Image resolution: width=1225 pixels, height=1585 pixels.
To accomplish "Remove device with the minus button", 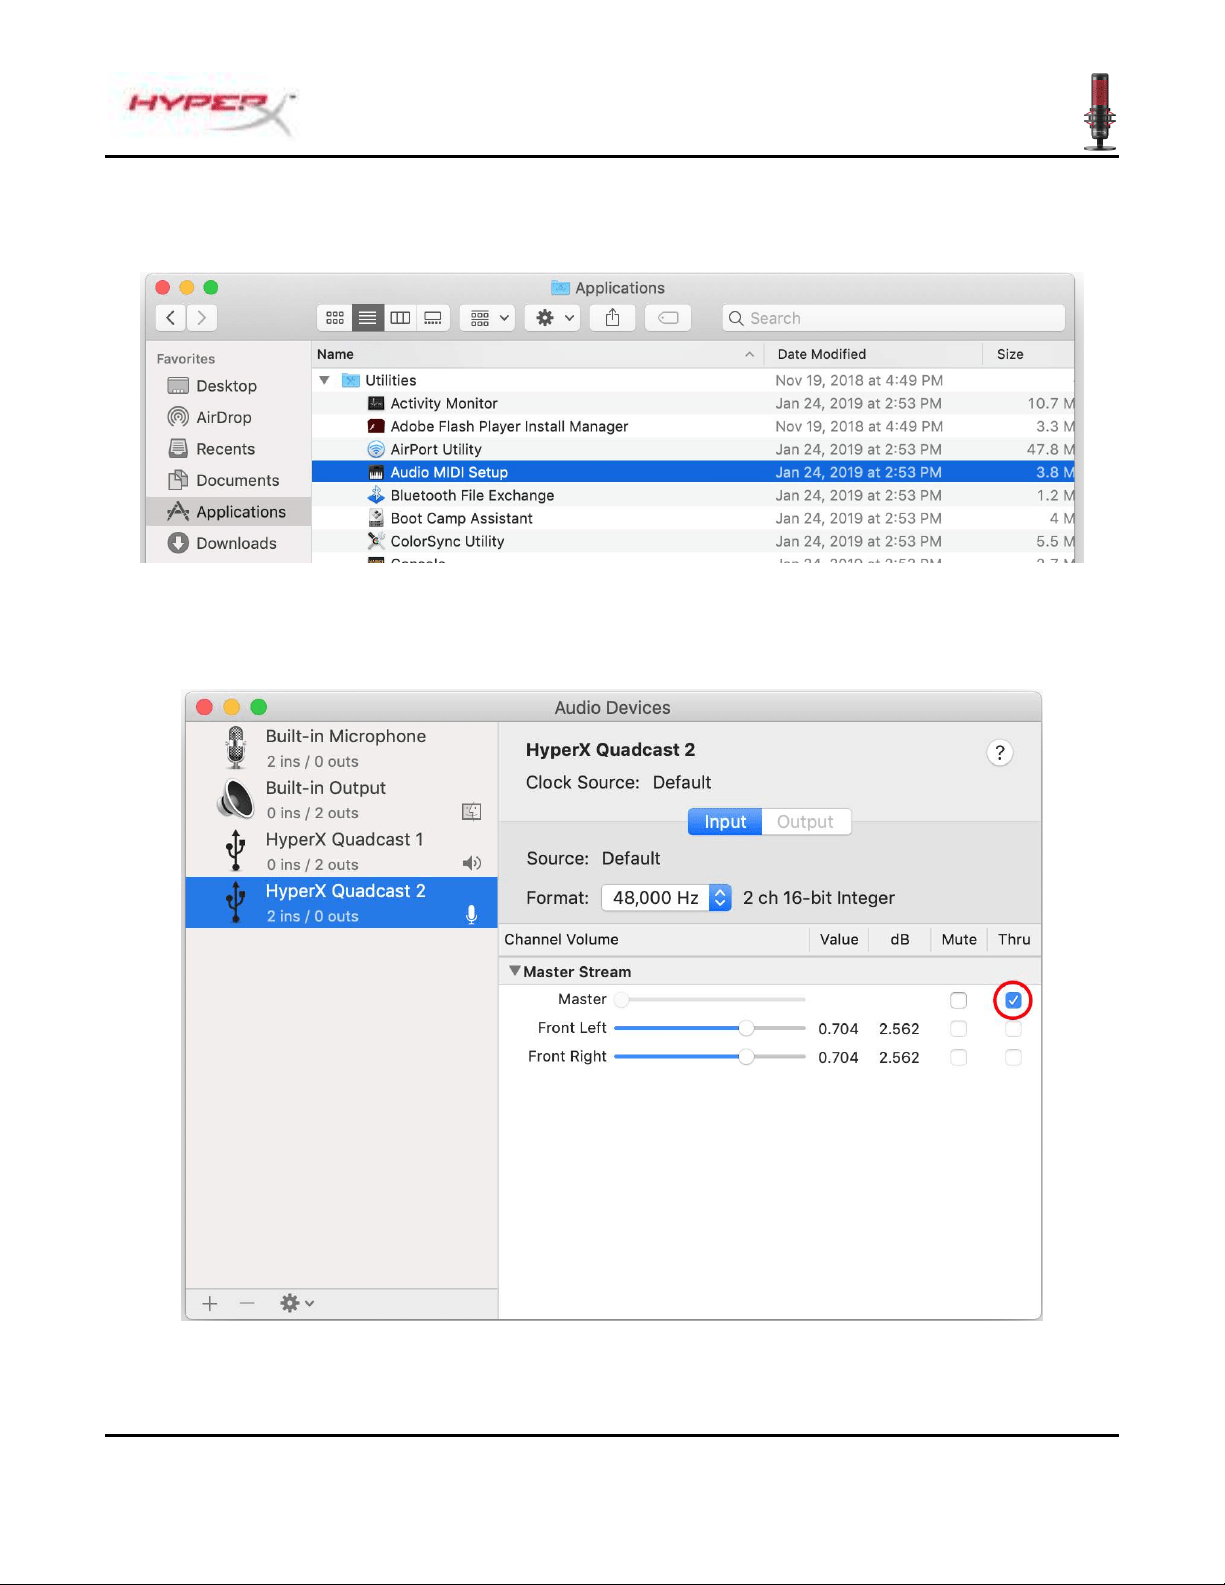I will pyautogui.click(x=247, y=1303).
